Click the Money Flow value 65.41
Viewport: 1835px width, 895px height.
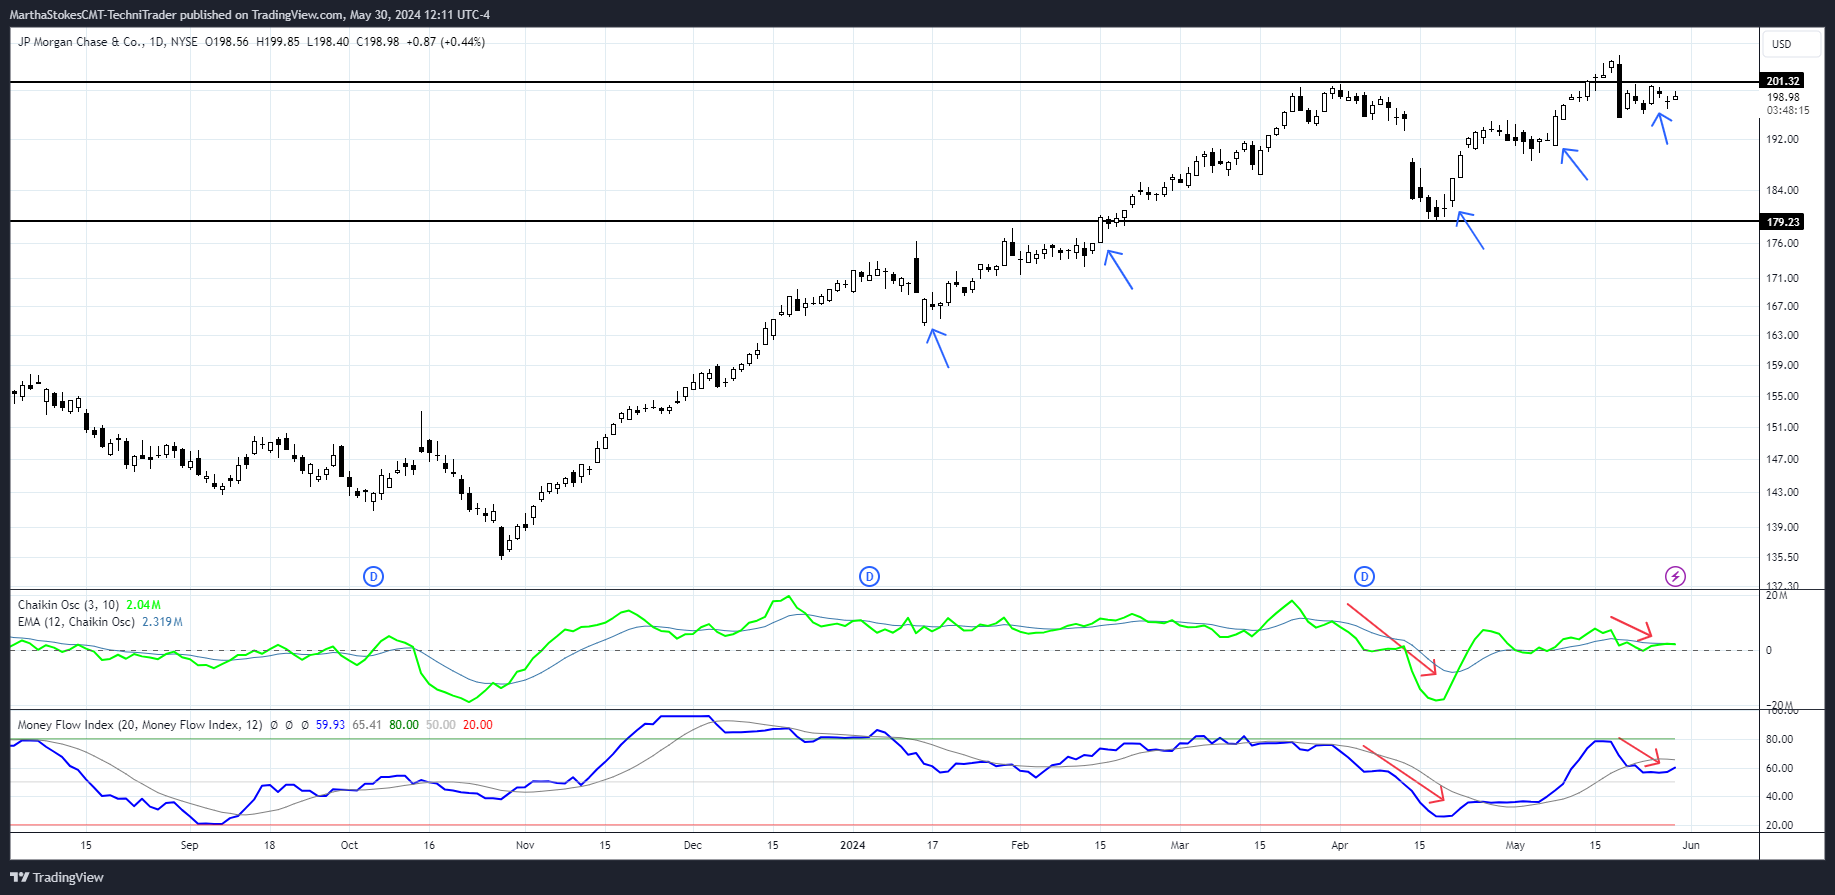coord(367,725)
